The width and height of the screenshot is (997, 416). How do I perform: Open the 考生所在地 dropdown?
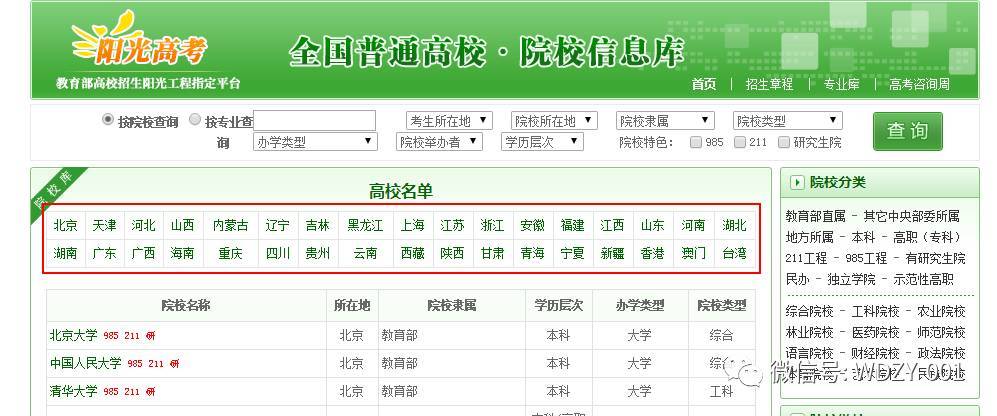[x=449, y=121]
